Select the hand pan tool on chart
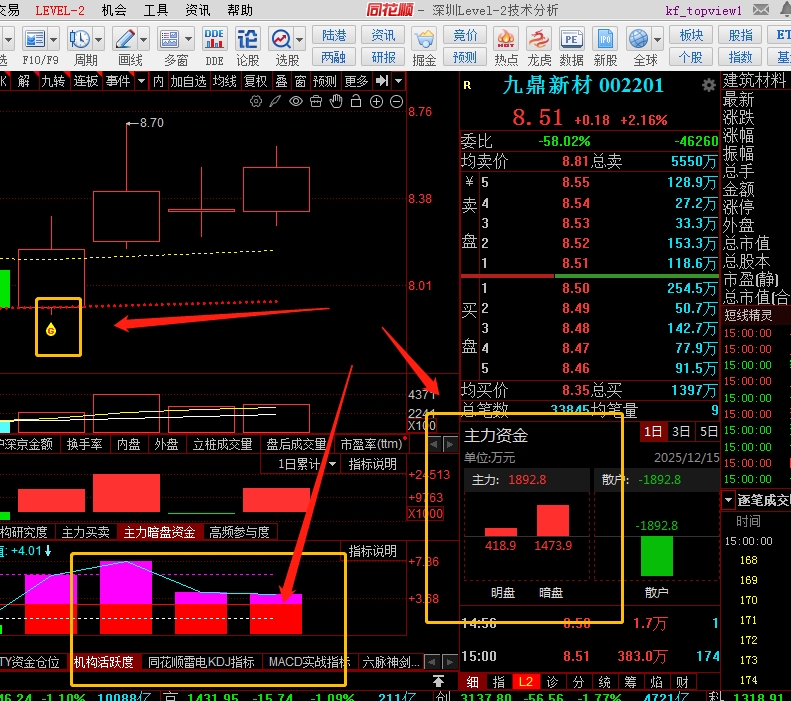The height and width of the screenshot is (701, 791). click(x=336, y=101)
